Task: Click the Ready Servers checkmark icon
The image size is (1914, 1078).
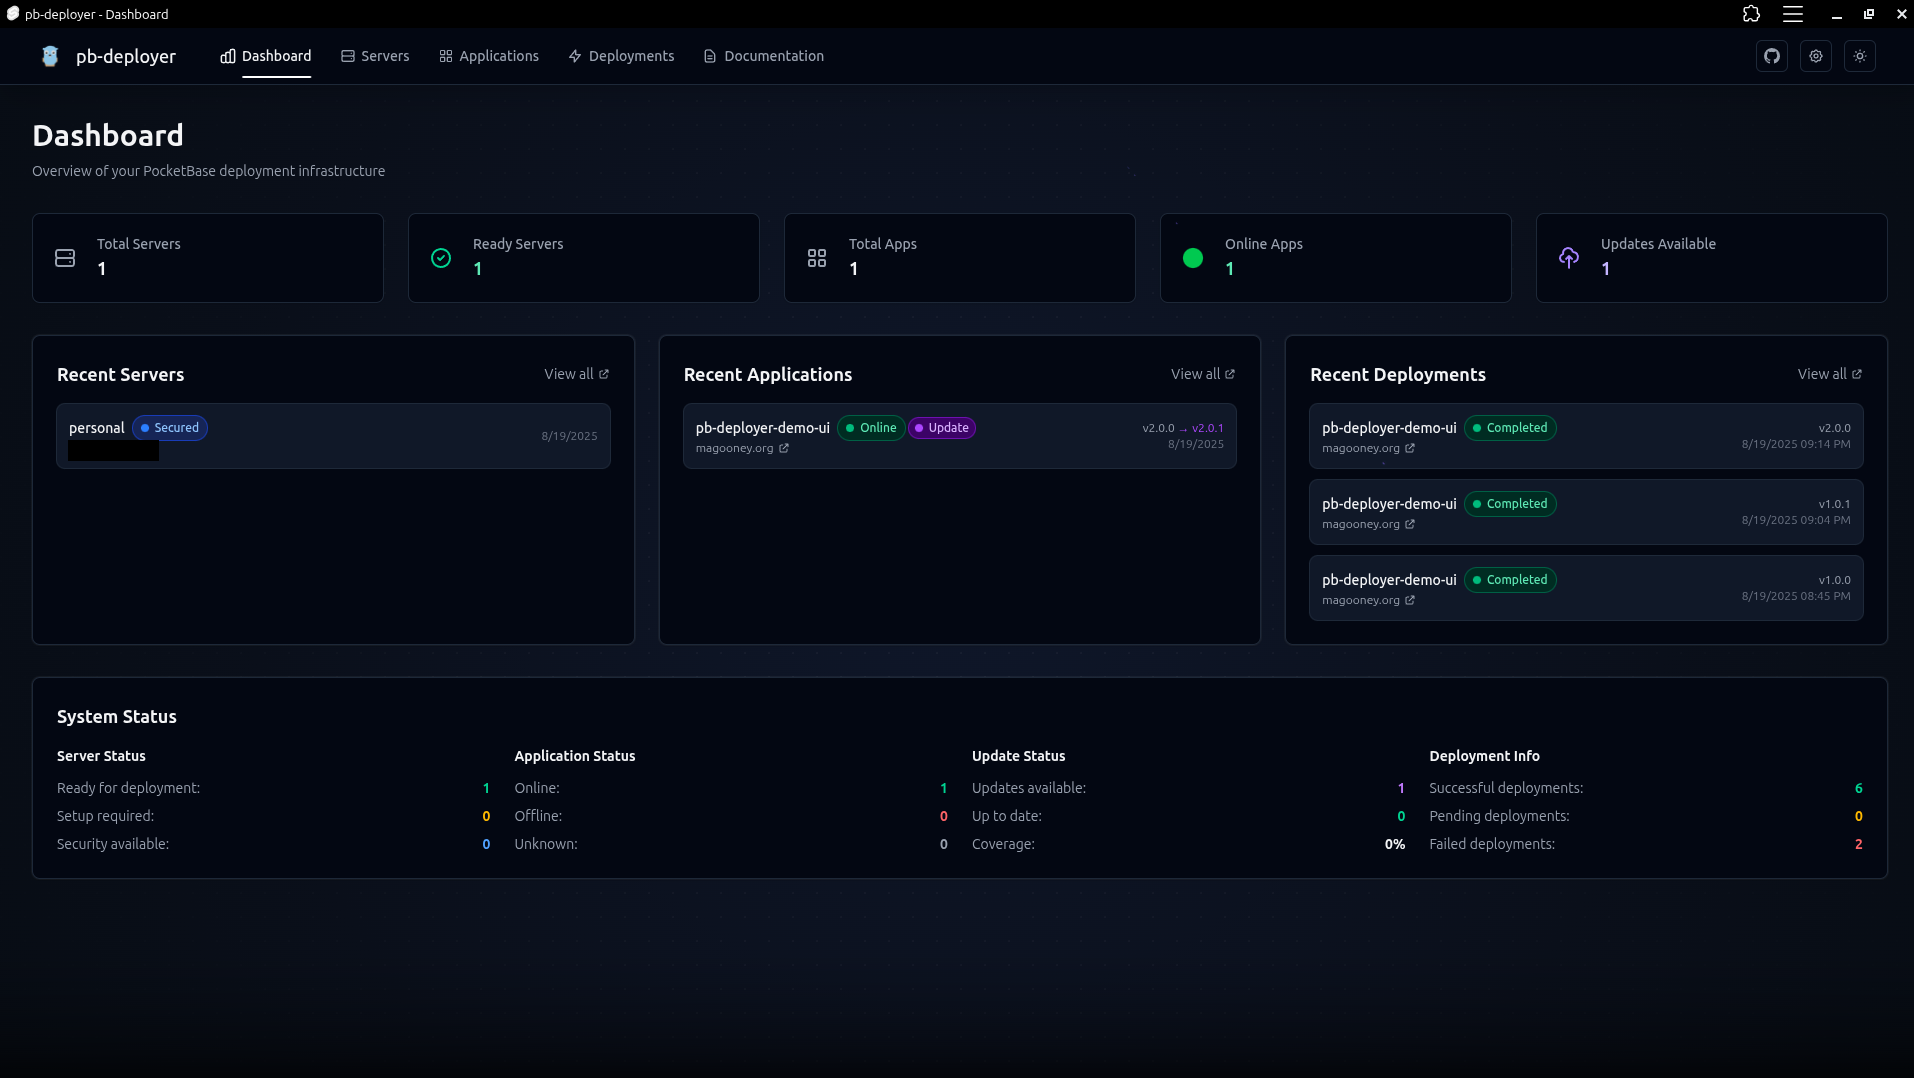Action: tap(441, 258)
